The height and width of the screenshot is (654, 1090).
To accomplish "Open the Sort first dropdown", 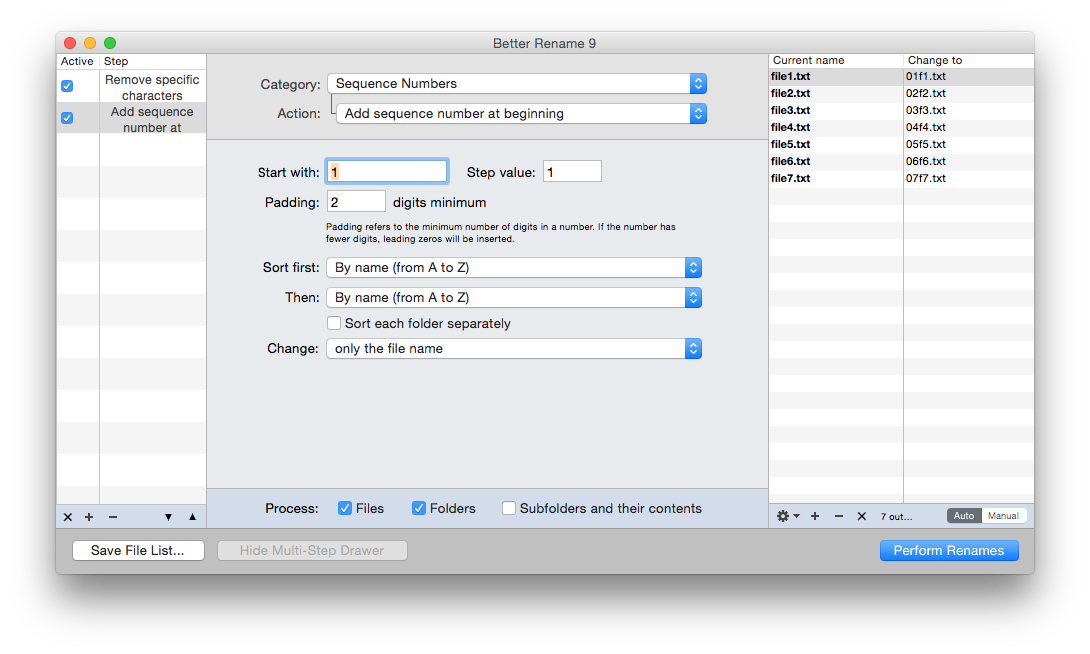I will (x=514, y=268).
